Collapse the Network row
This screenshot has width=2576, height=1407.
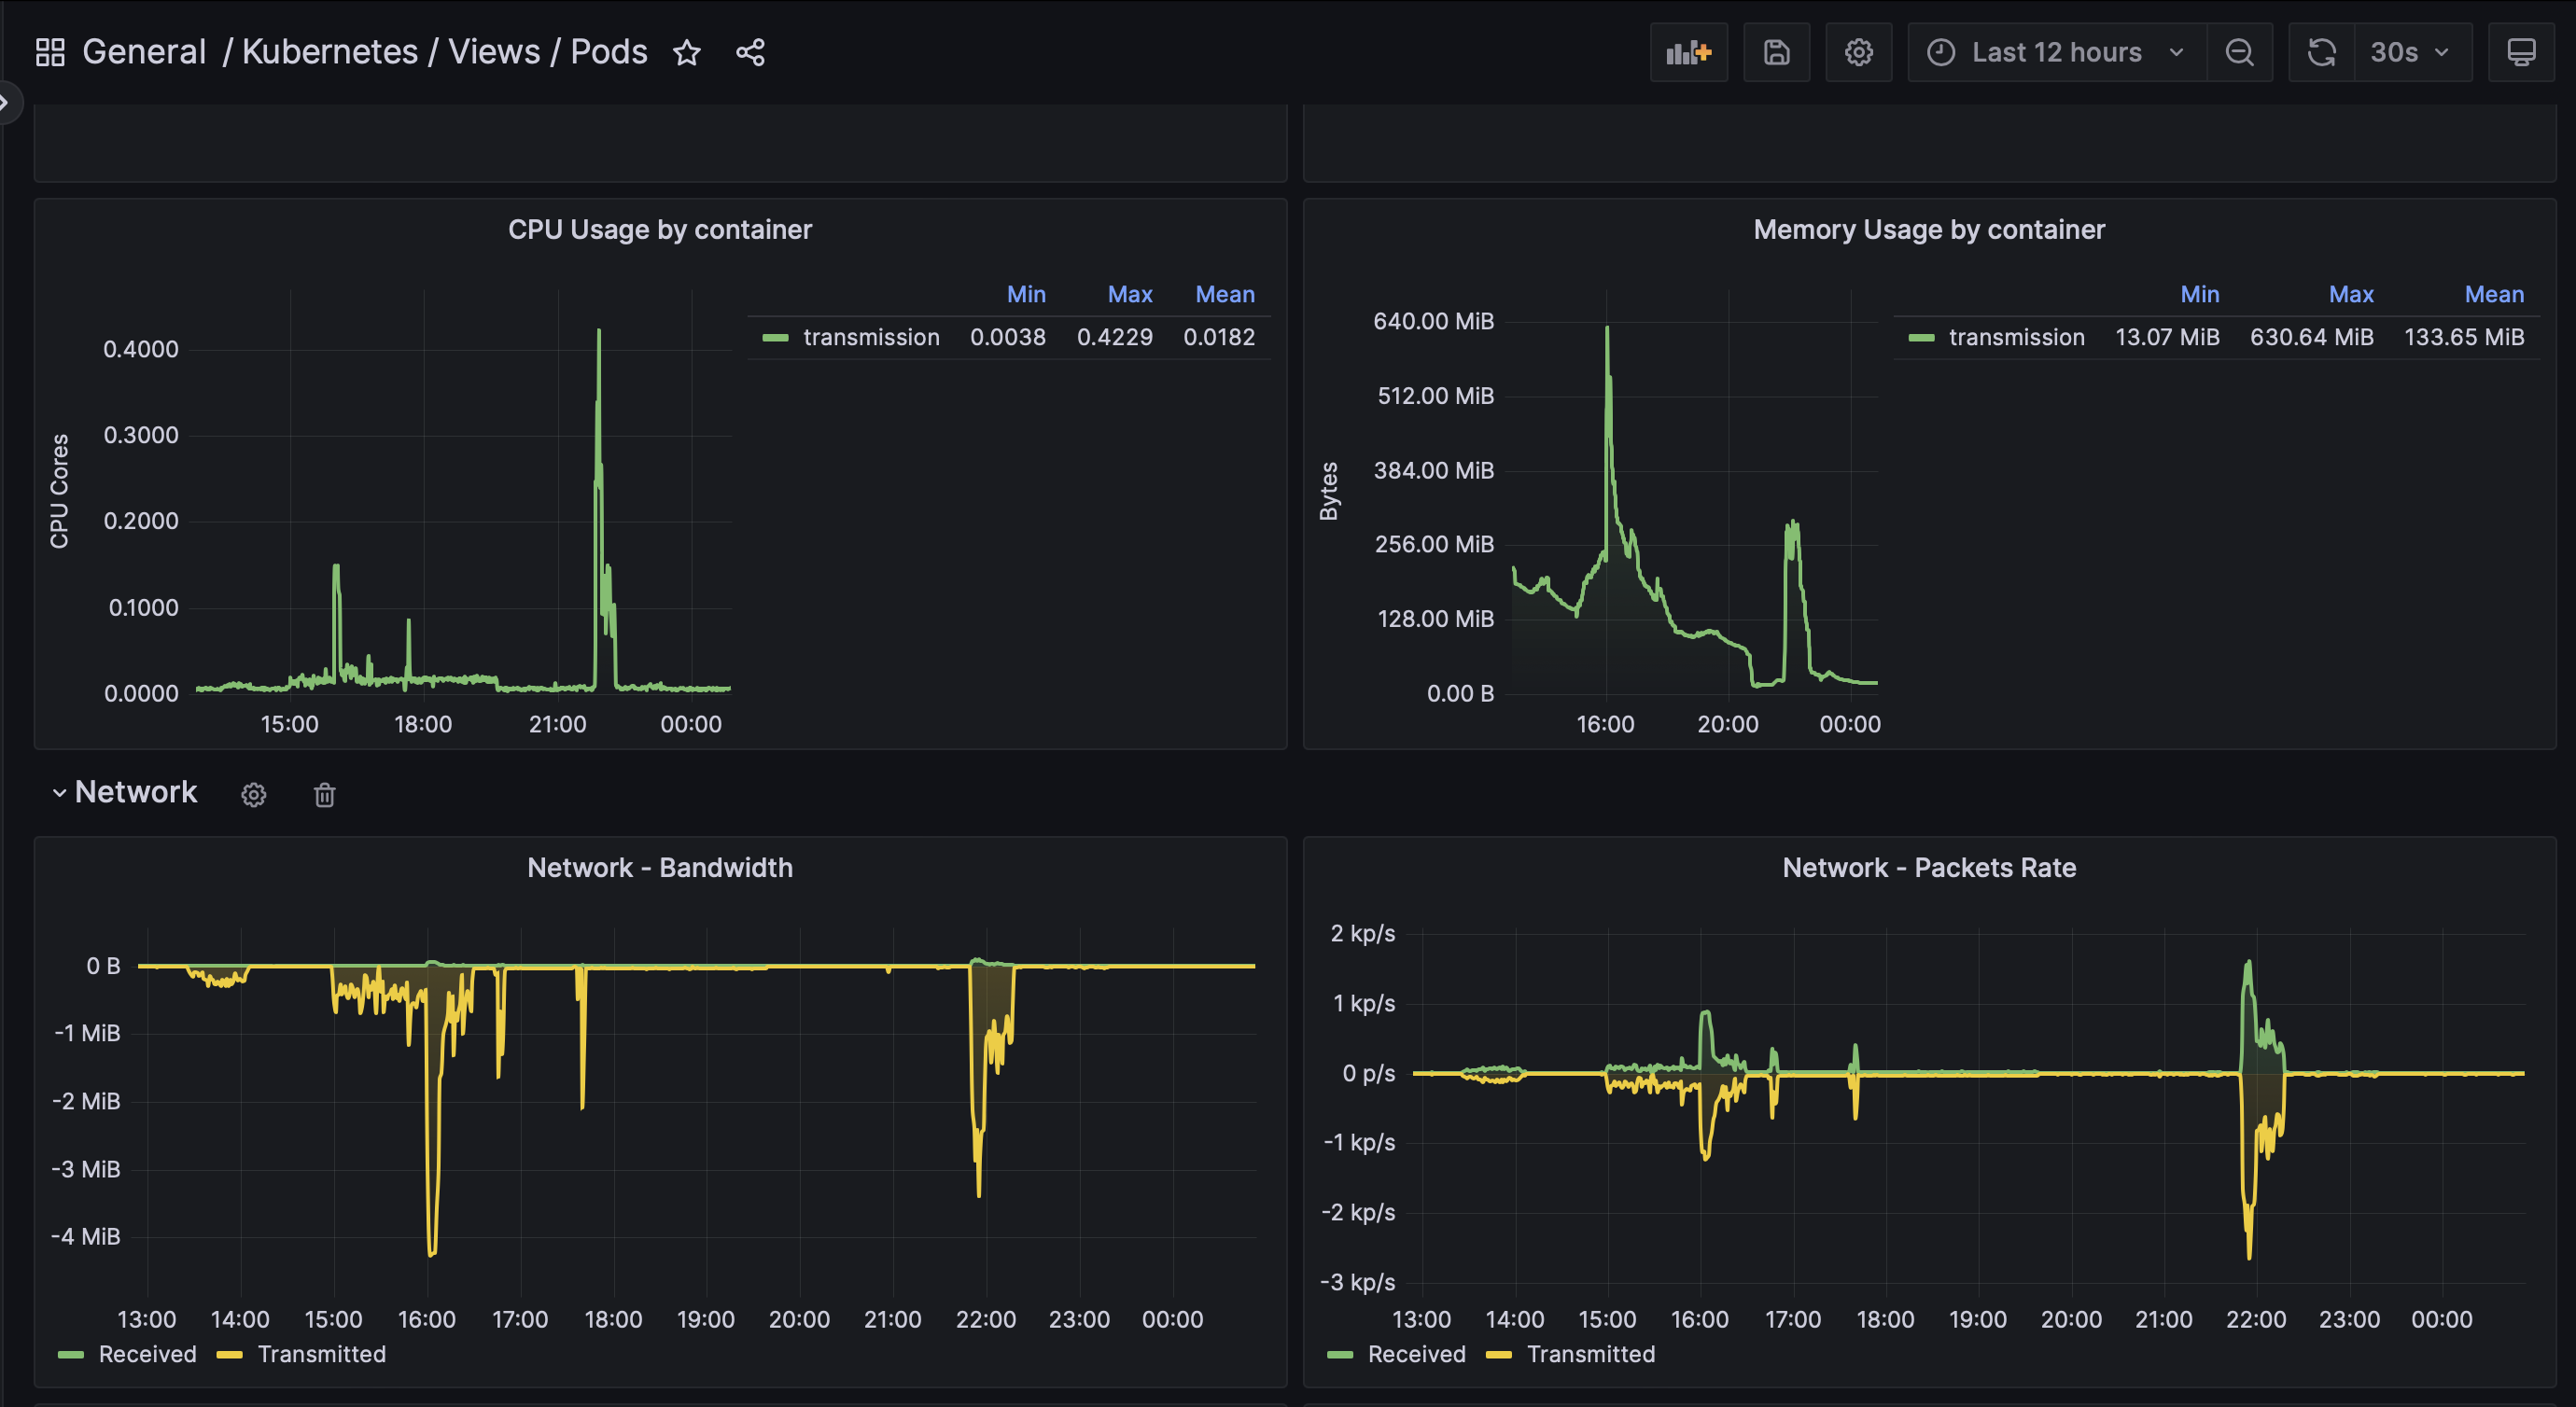click(x=125, y=792)
